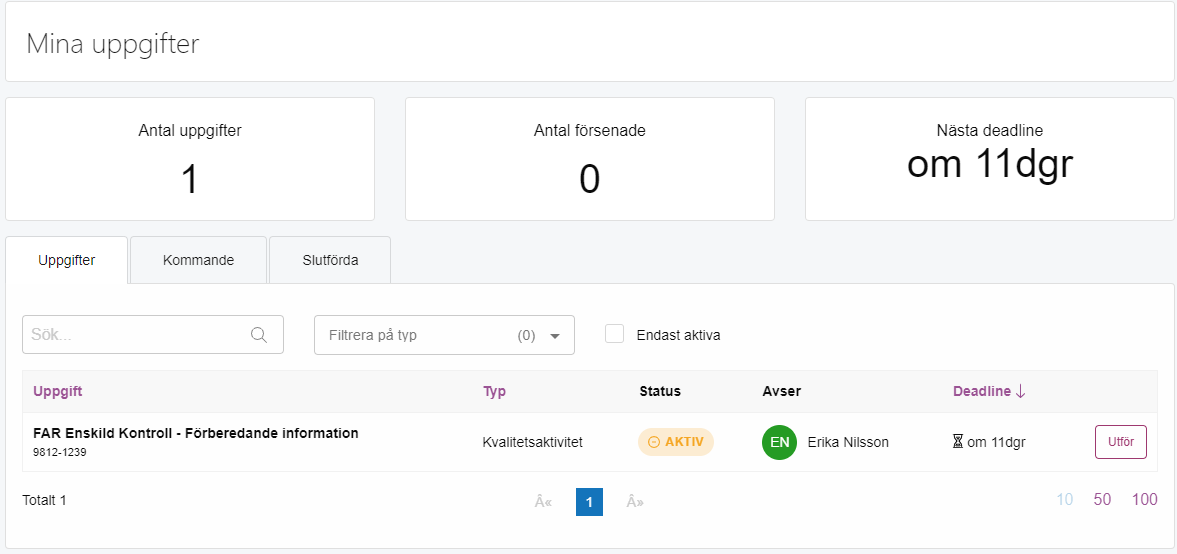Expand the filter dropdown caret arrow
The width and height of the screenshot is (1177, 554).
pos(555,336)
